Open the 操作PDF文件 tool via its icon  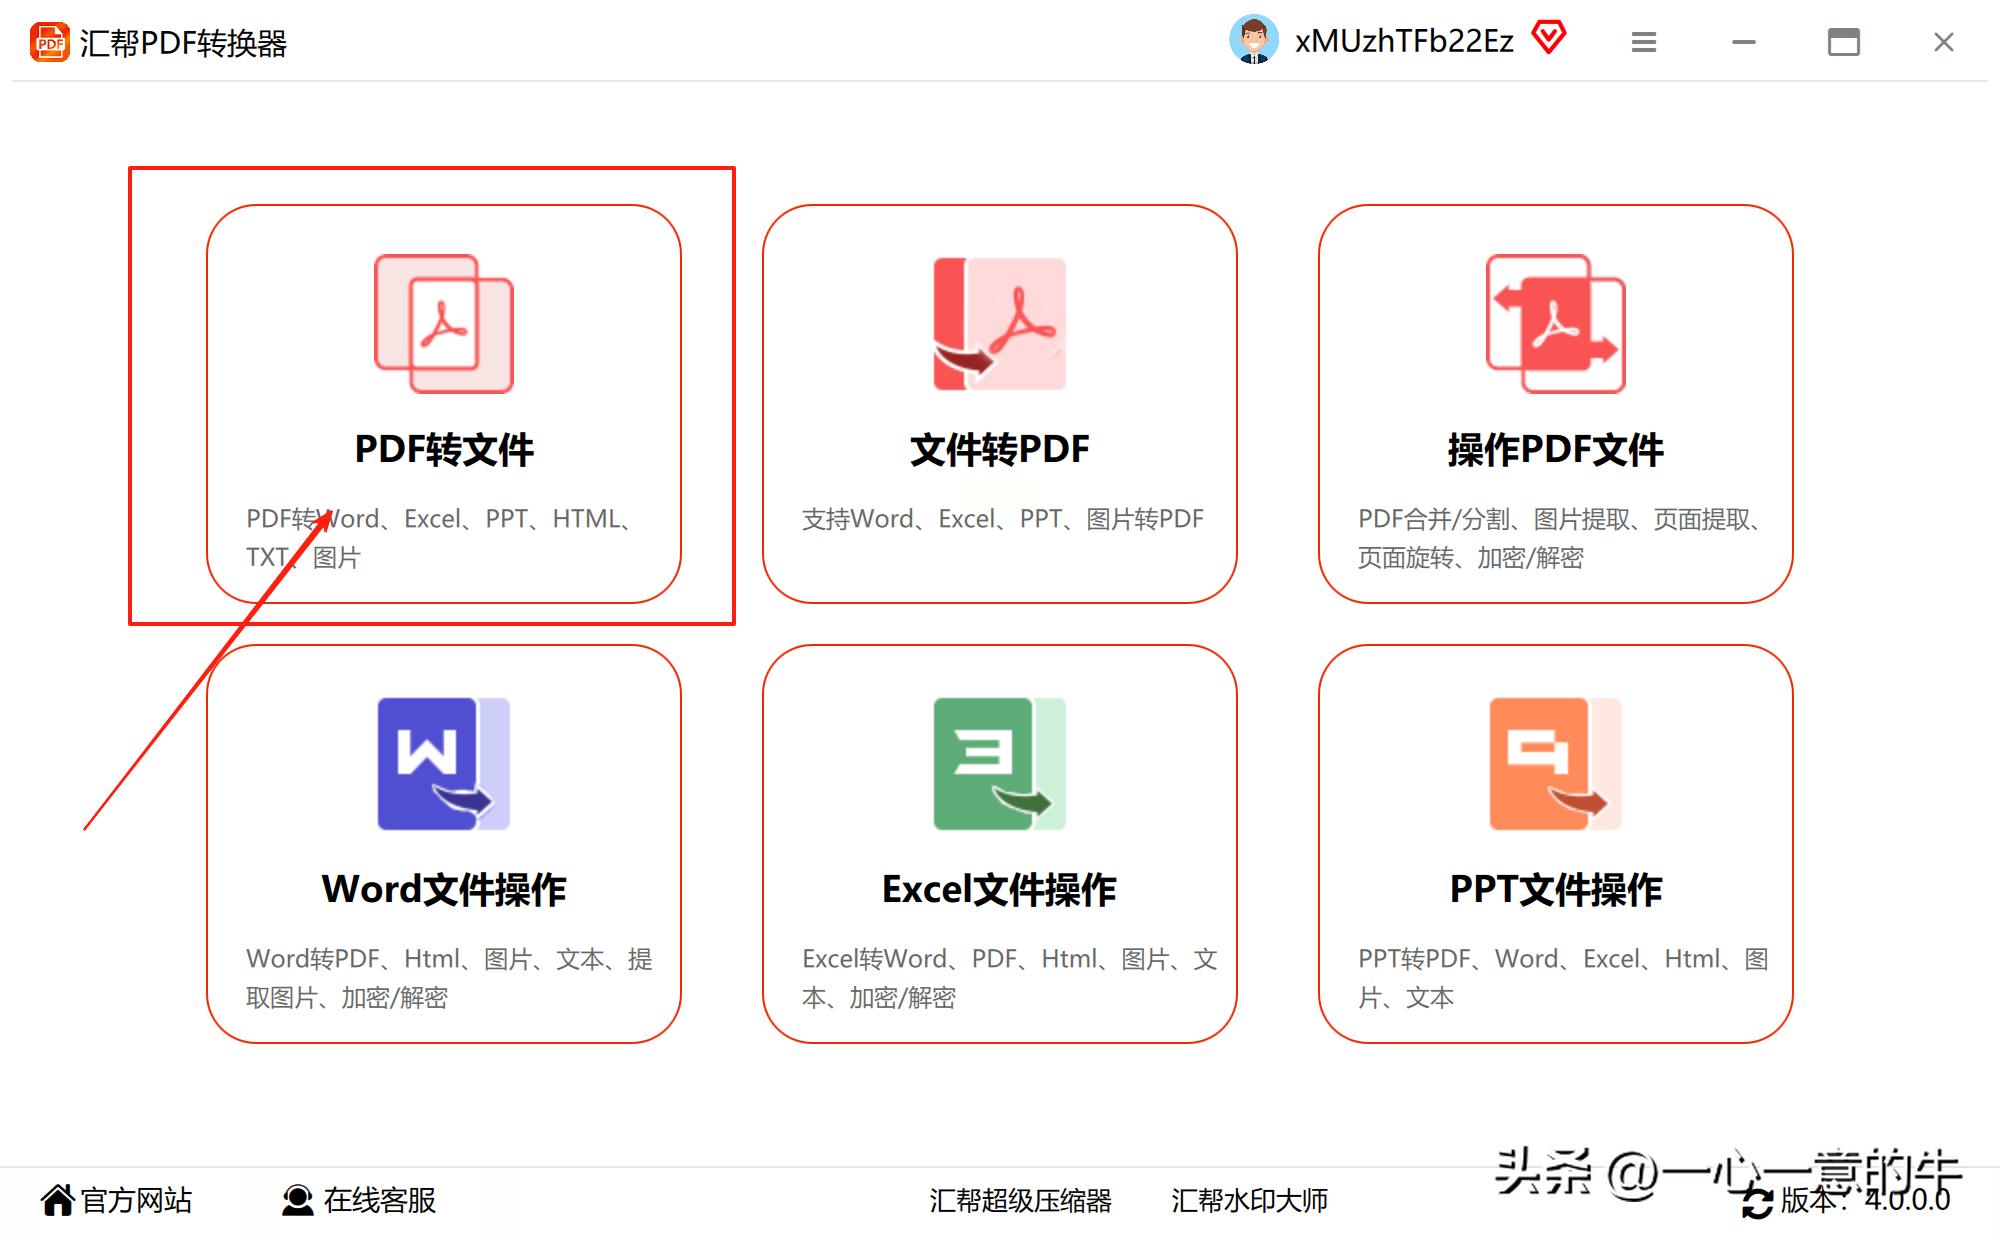[x=1553, y=323]
